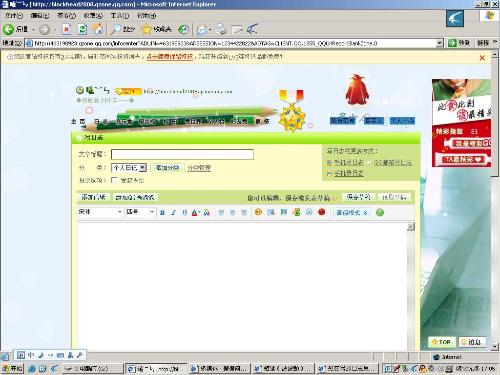Print the page using the printer icon
Viewport: 500px width, 375px height.
(220, 29)
